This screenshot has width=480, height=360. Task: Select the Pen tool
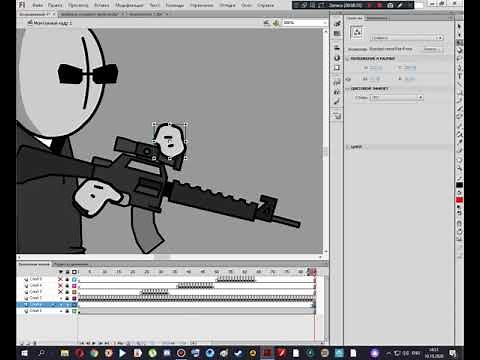pos(459,68)
